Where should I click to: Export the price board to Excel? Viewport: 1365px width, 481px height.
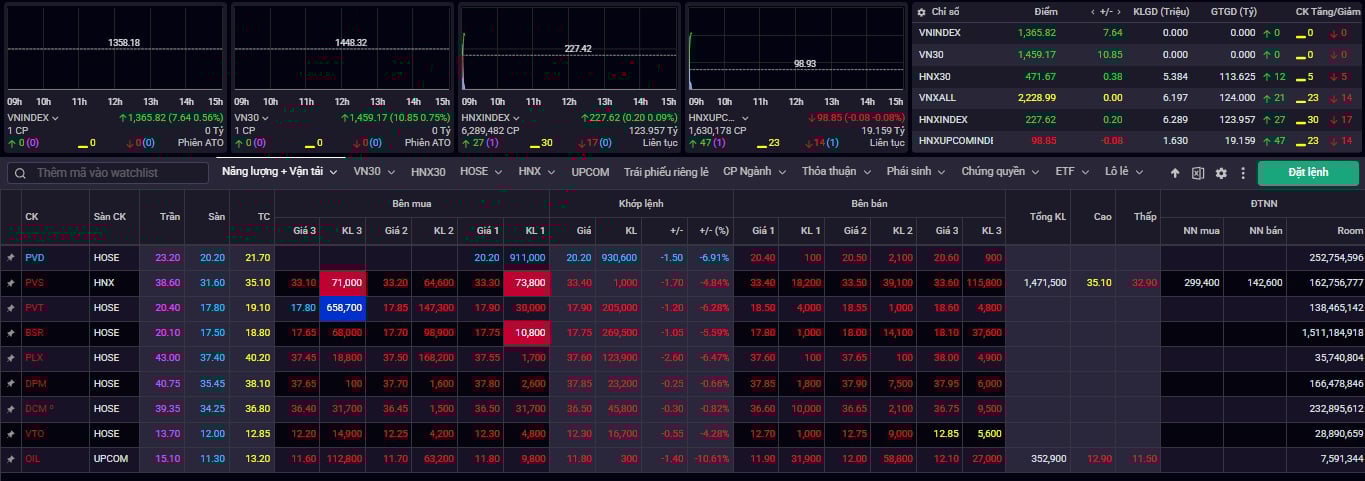coord(1198,173)
